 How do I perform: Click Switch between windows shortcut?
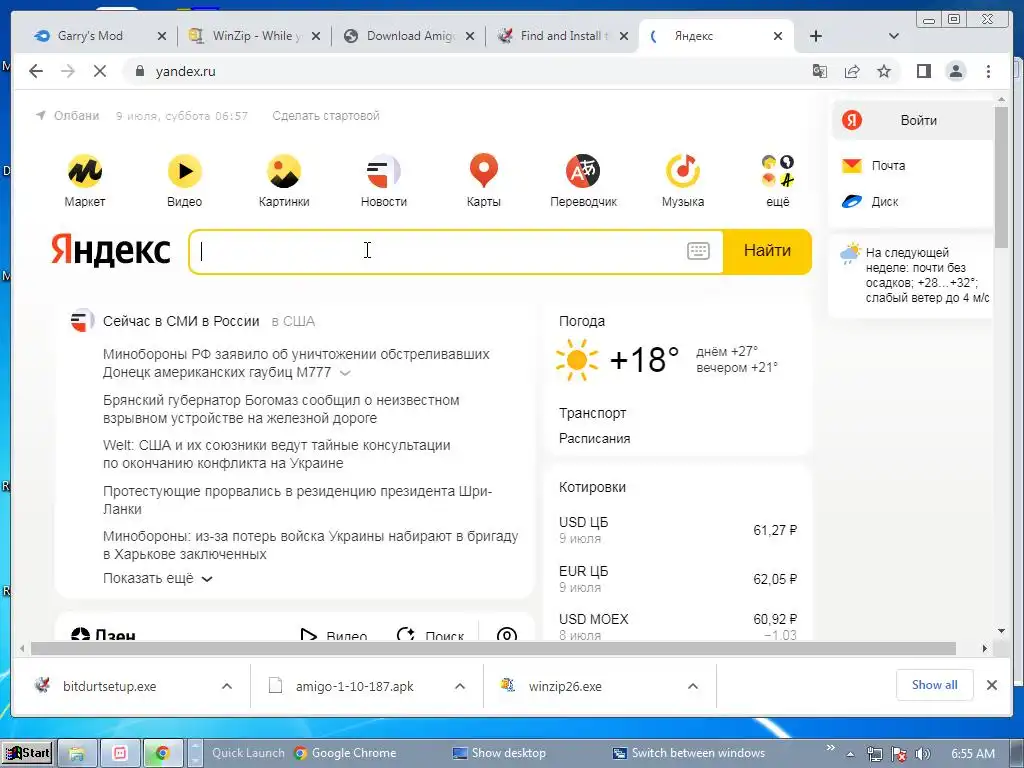point(688,753)
